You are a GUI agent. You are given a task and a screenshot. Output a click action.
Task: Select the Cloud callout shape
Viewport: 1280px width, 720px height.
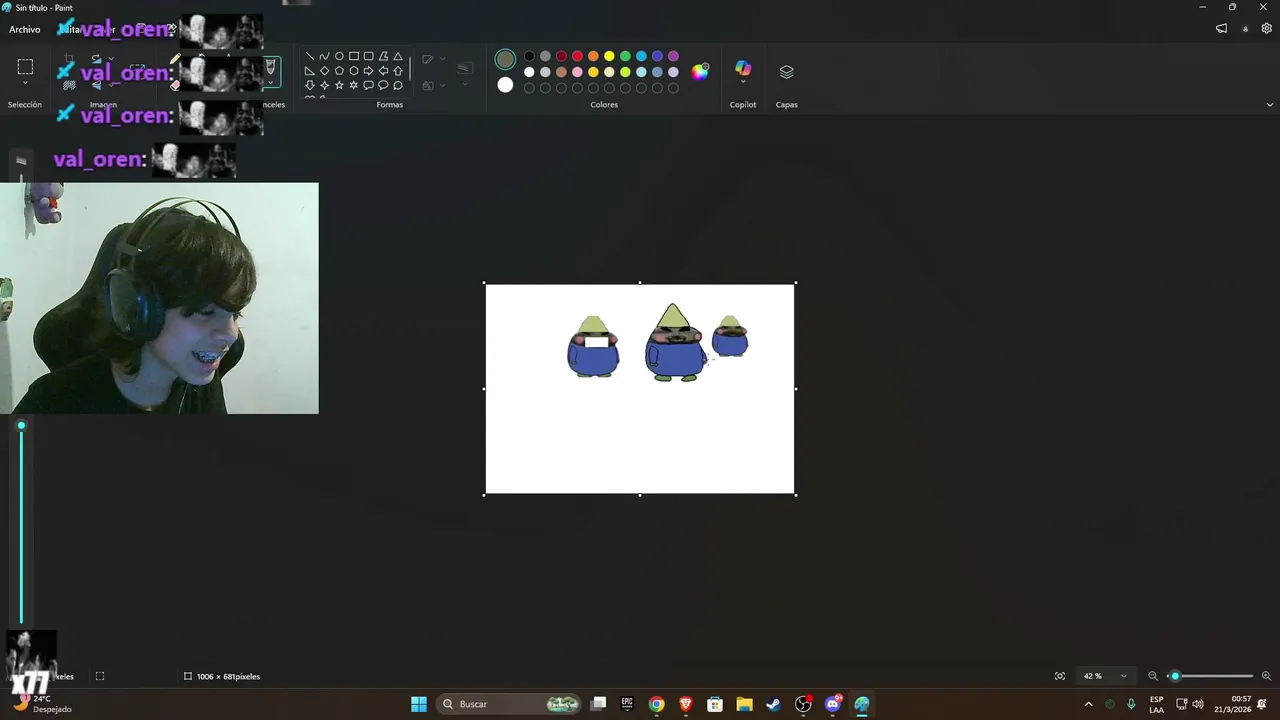tap(398, 86)
